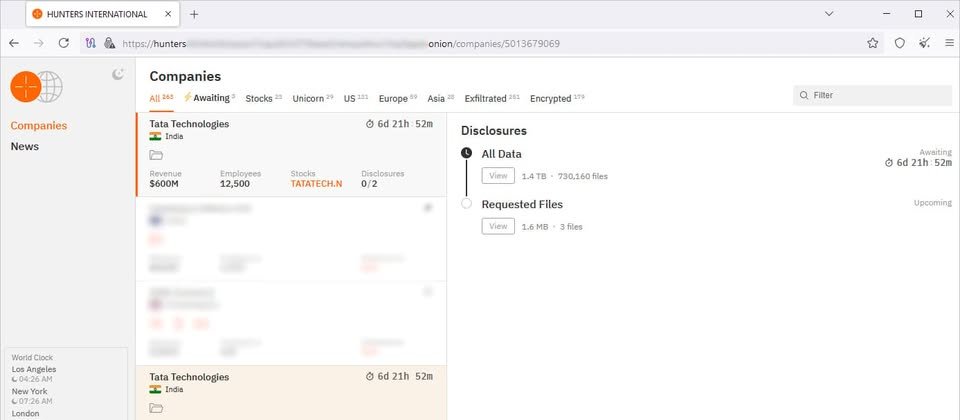
Task: Click the Tor circuit icon in address bar
Action: coord(90,43)
